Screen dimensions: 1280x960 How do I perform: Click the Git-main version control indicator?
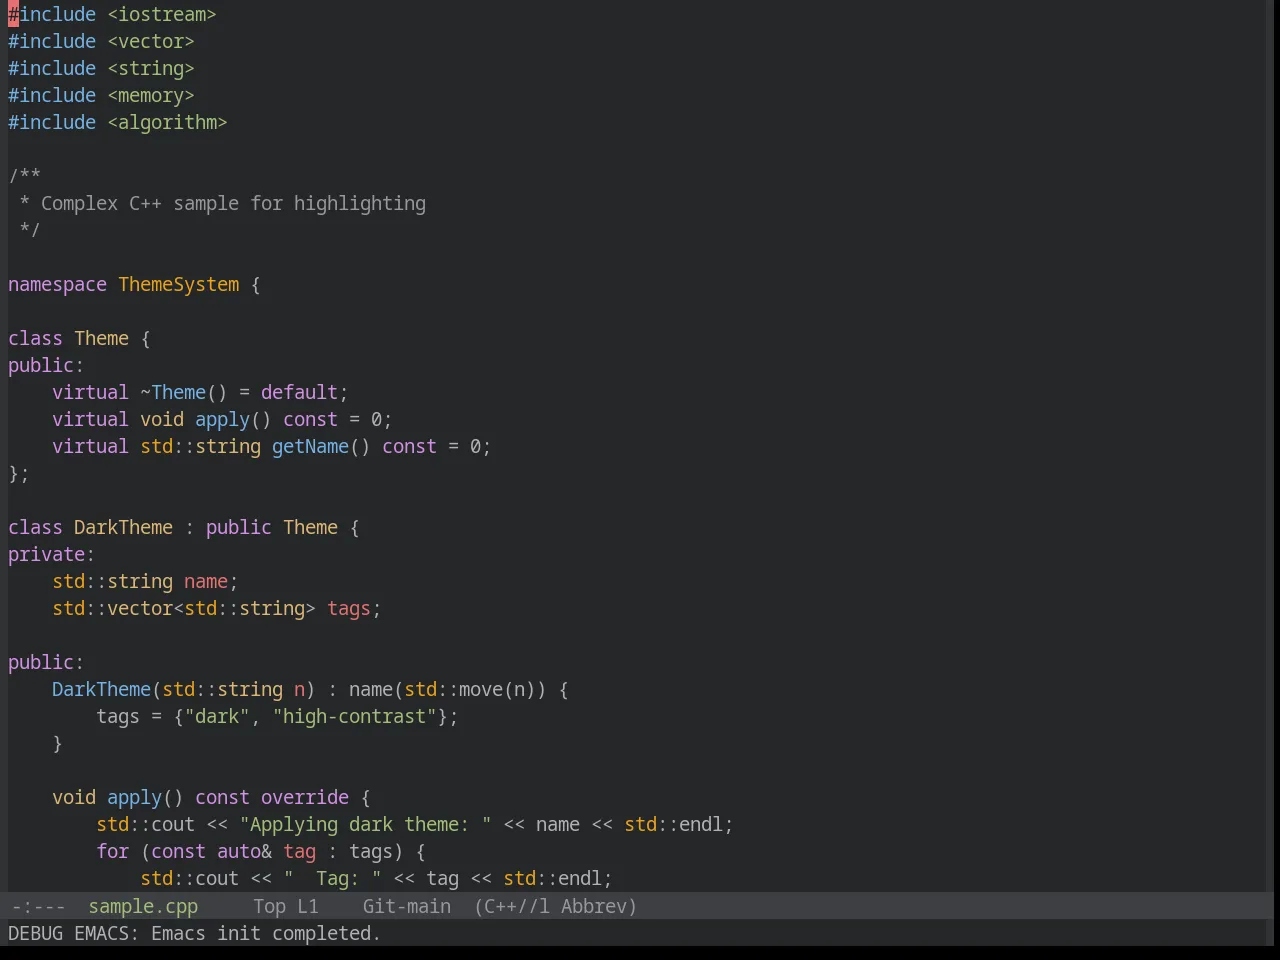pyautogui.click(x=407, y=906)
